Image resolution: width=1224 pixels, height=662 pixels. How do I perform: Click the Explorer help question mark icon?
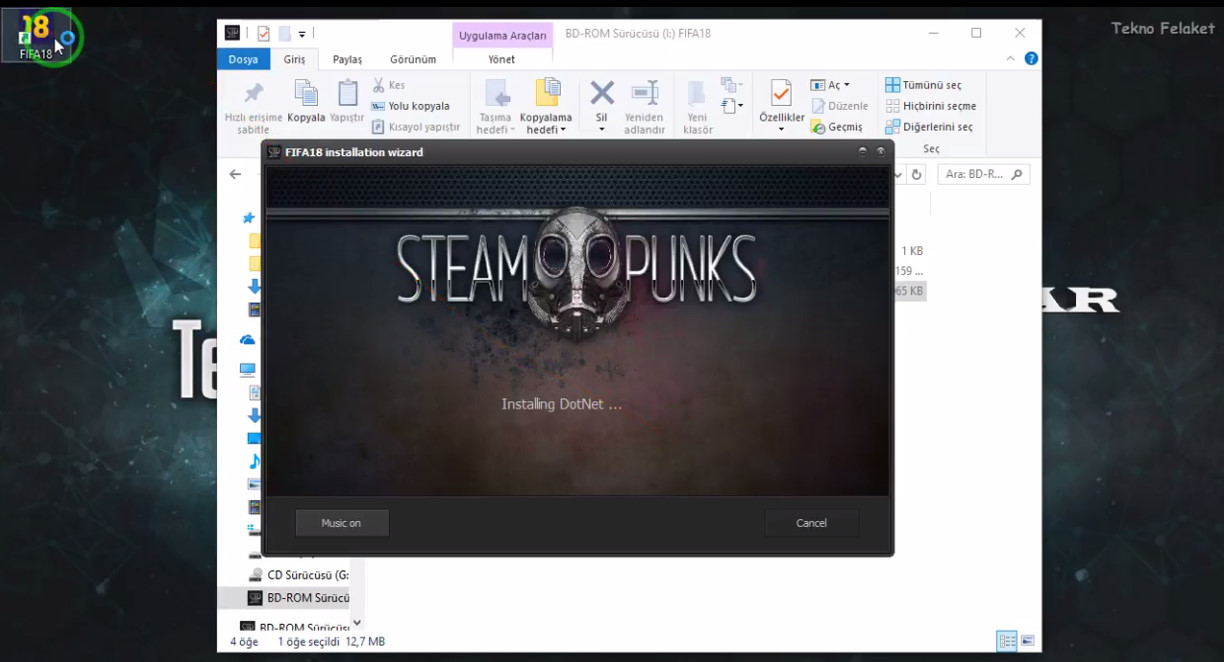(1031, 59)
